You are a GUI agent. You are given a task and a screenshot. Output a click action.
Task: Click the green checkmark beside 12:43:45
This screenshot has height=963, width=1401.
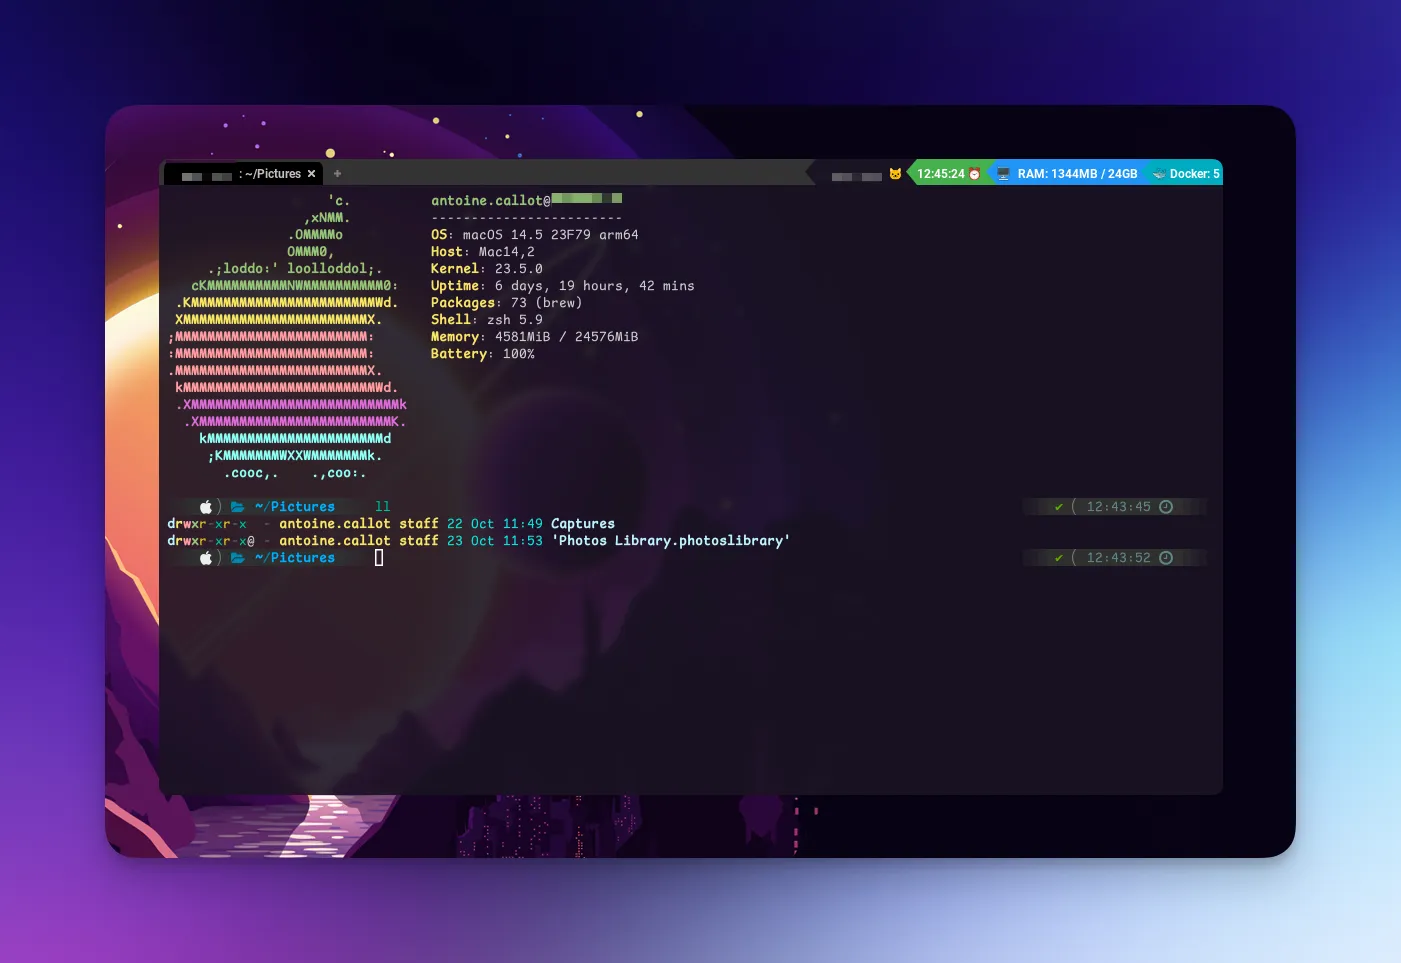(1058, 507)
